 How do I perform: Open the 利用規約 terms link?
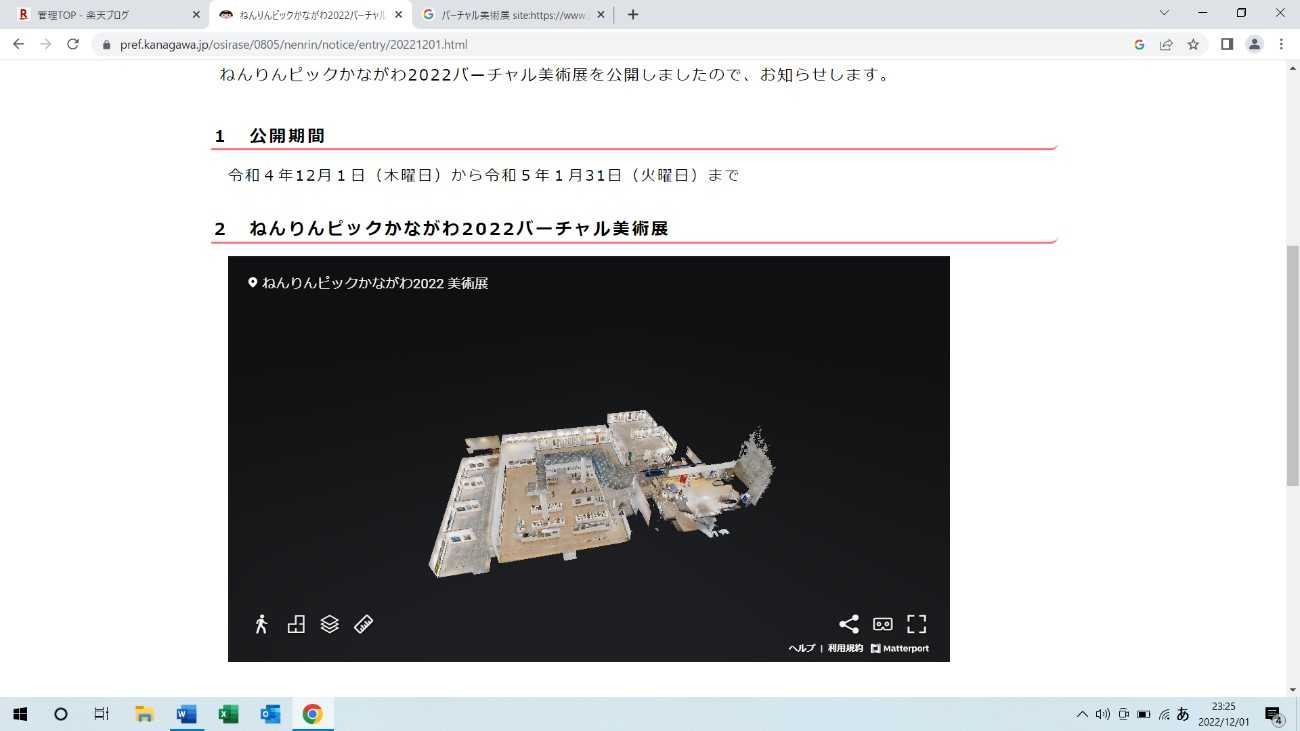843,648
